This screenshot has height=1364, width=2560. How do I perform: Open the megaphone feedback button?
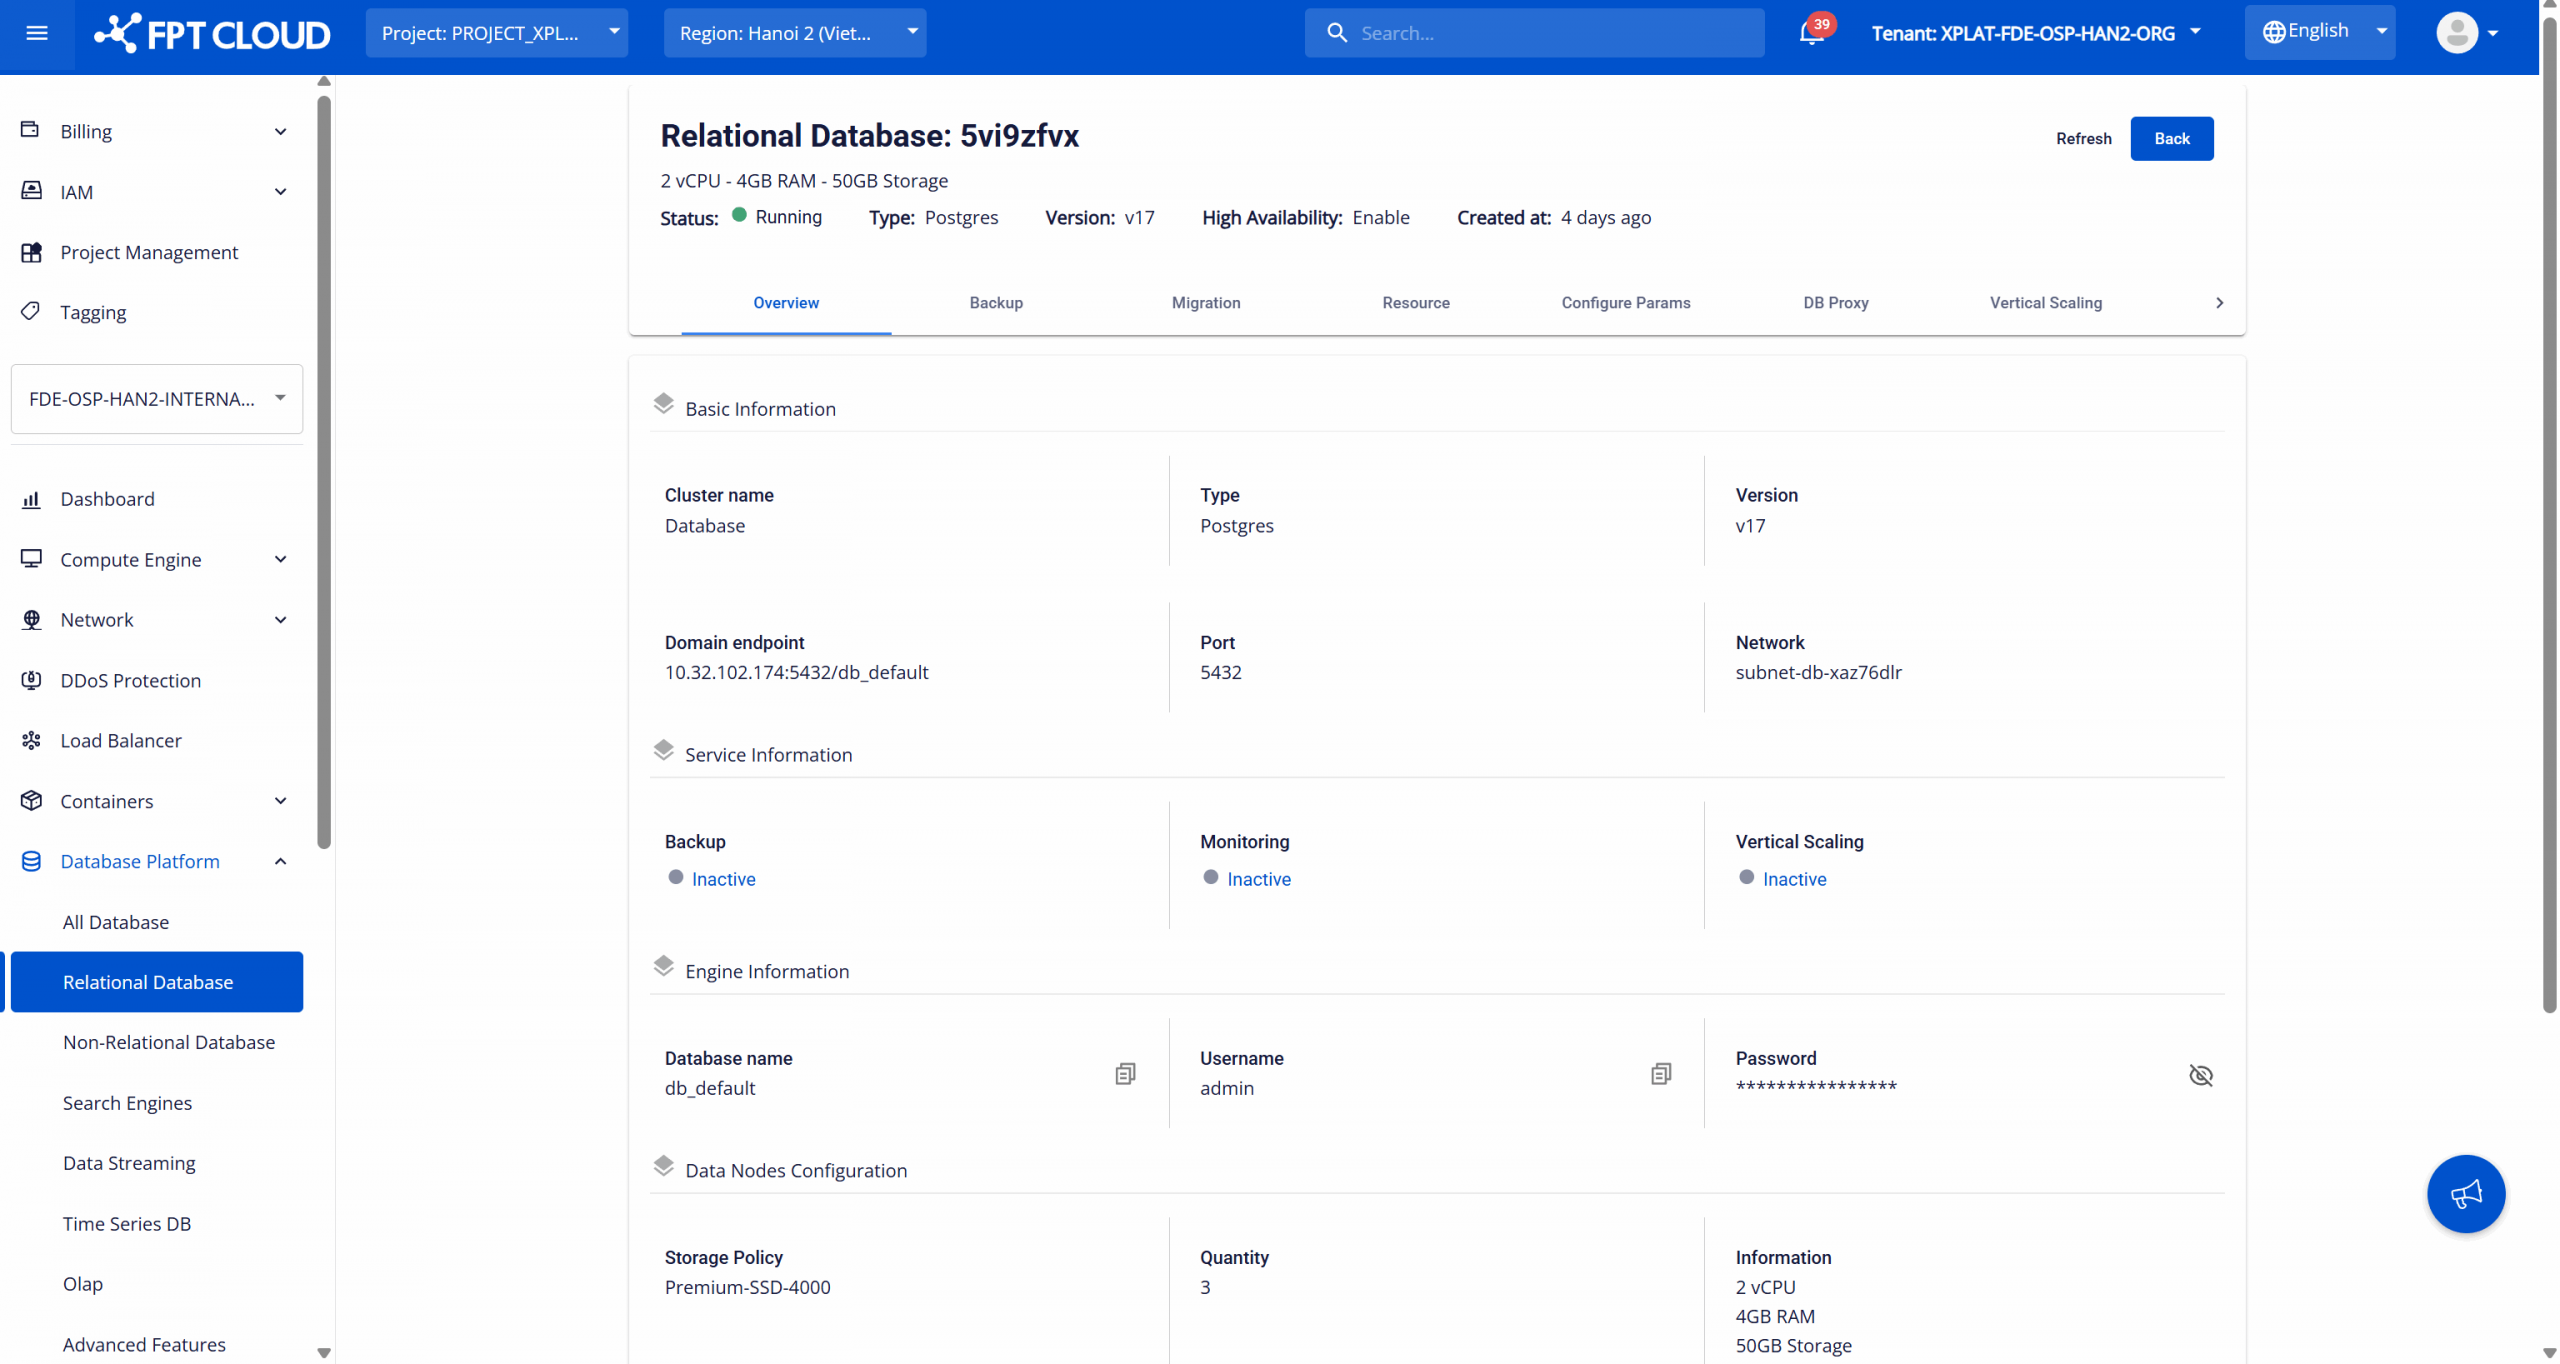2465,1194
